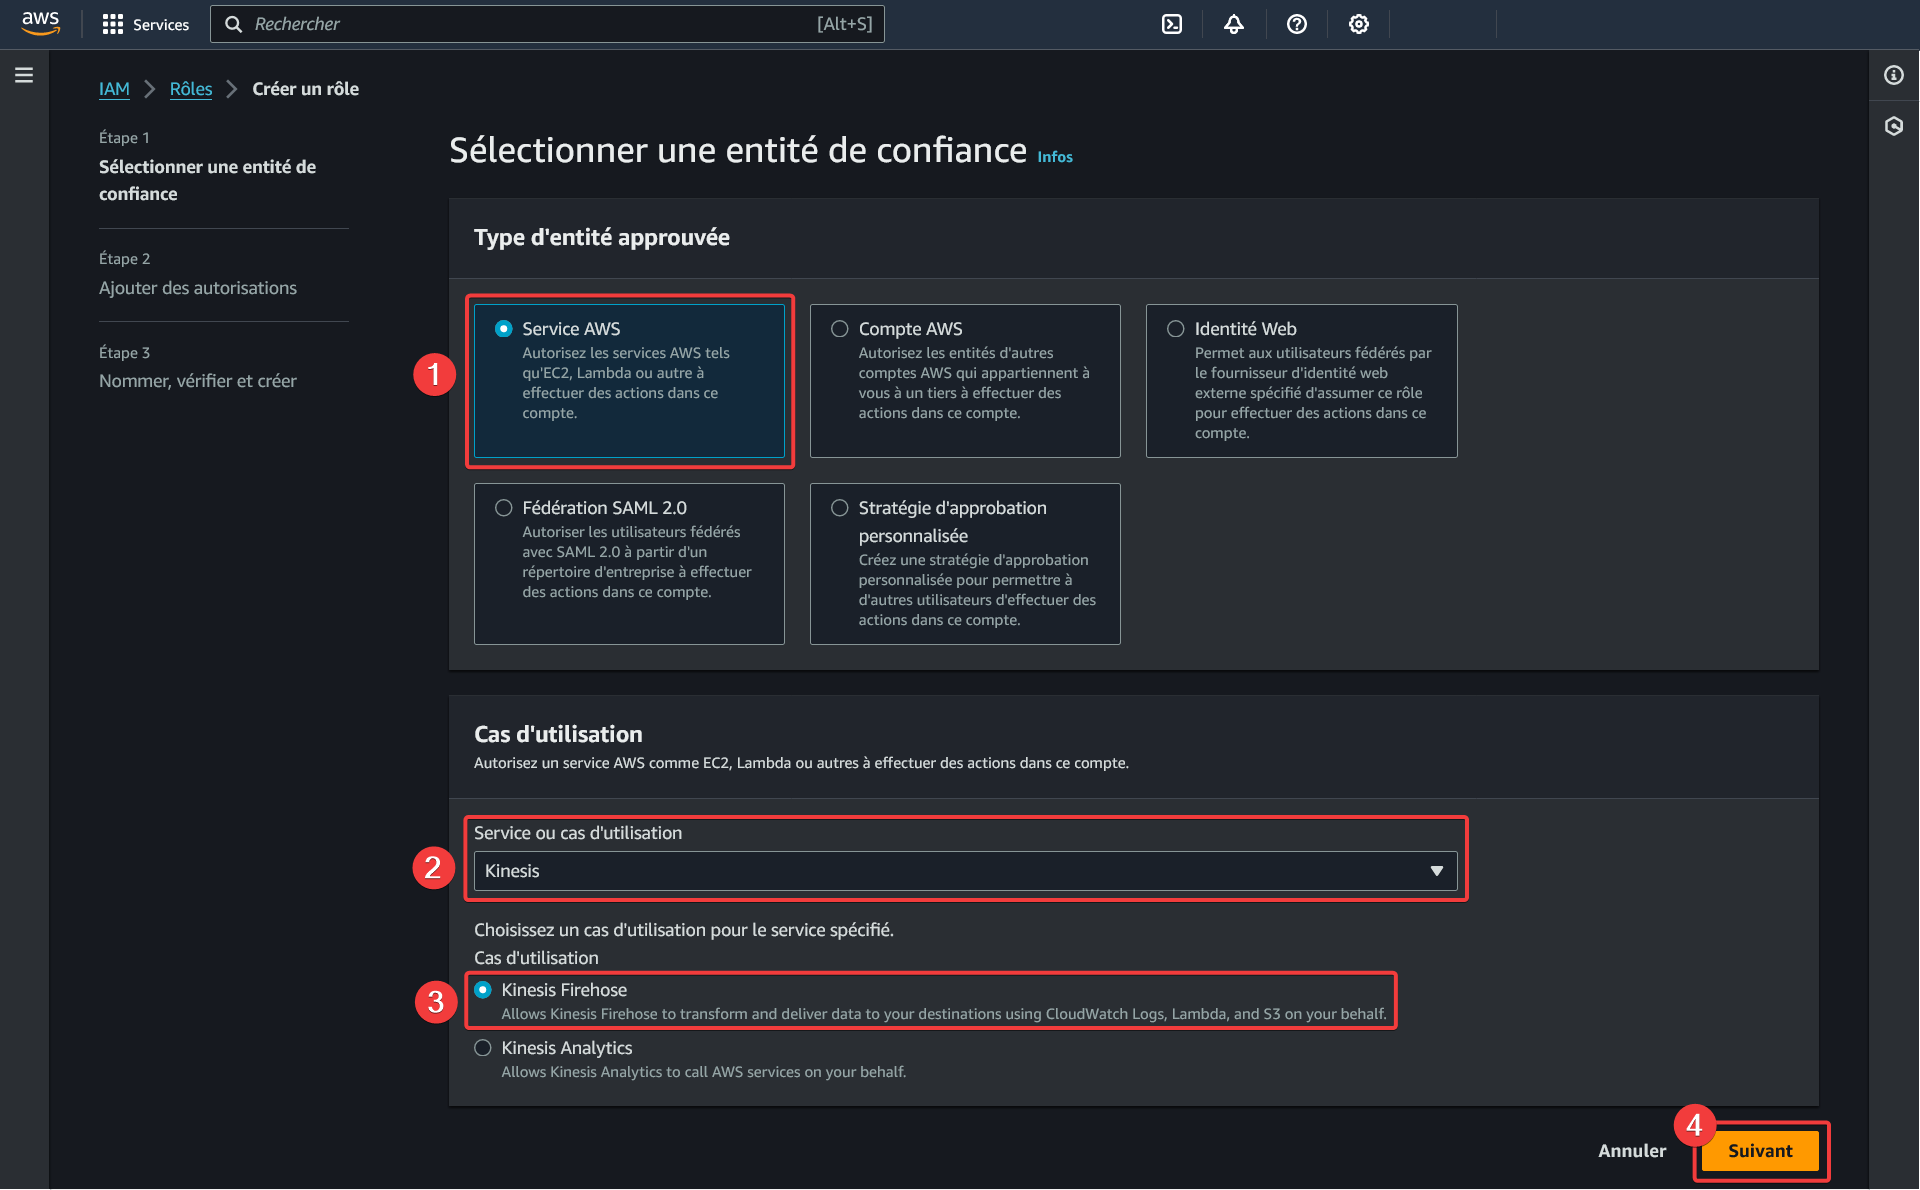This screenshot has width=1920, height=1190.
Task: Toggle the hamburger side navigation menu
Action: pyautogui.click(x=24, y=75)
